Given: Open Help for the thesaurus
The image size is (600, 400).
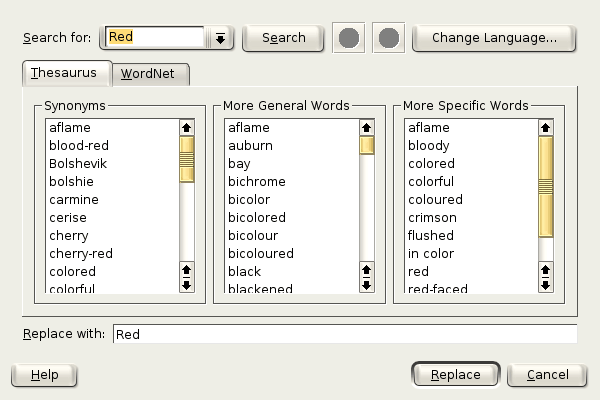Looking at the screenshot, I should 44,375.
